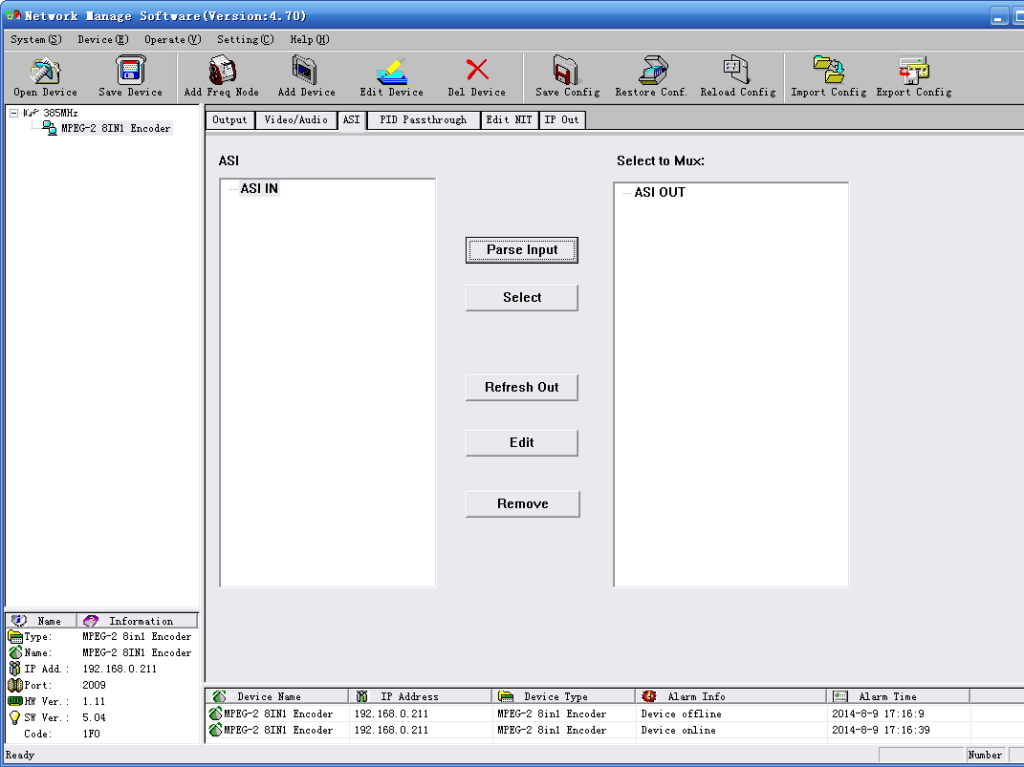Viewport: 1024px width, 767px height.
Task: Open the Help menu
Action: click(310, 39)
